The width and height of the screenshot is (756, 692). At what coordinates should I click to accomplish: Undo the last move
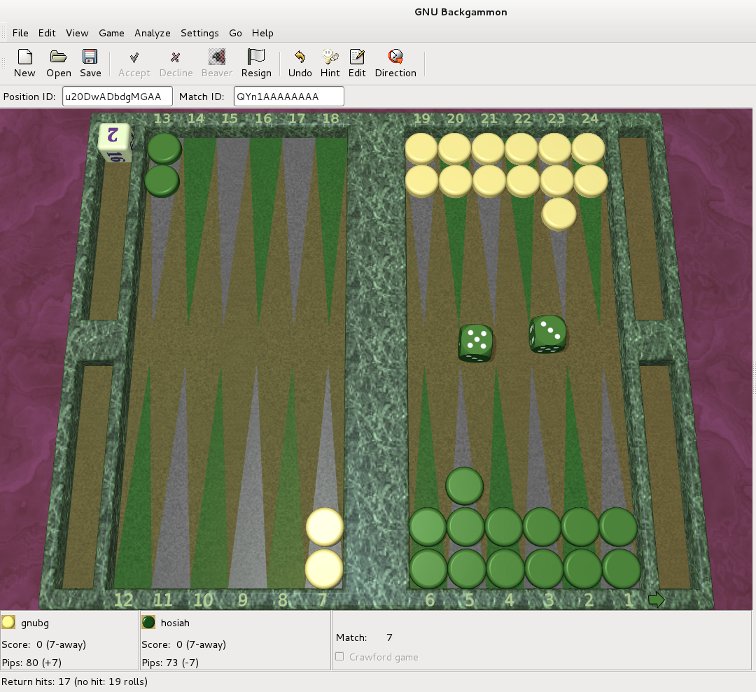coord(300,63)
